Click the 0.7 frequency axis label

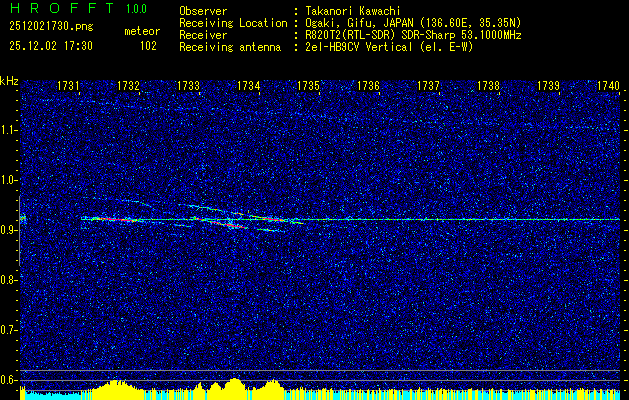(x=8, y=330)
